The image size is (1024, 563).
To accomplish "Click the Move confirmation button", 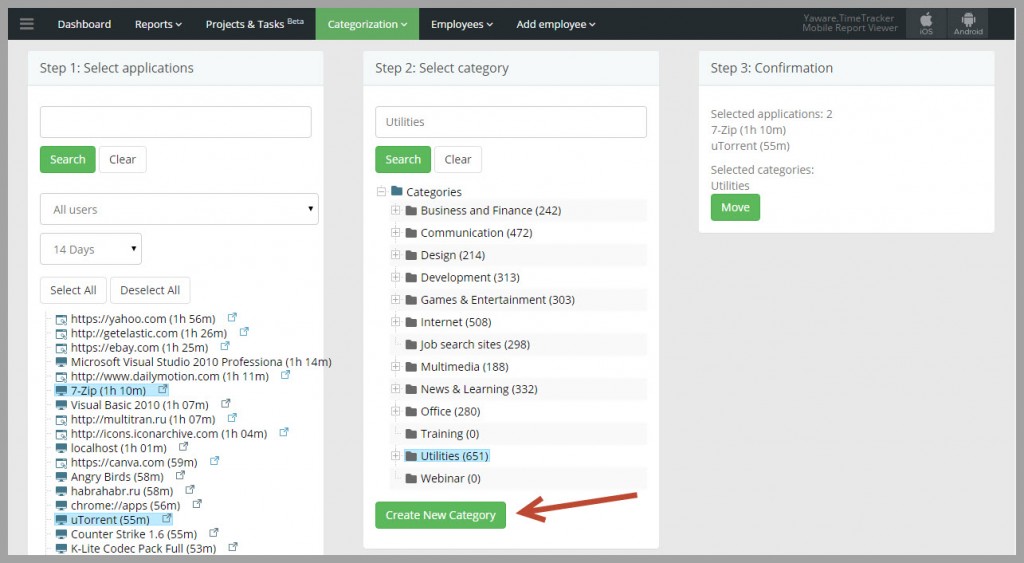I will click(x=735, y=207).
